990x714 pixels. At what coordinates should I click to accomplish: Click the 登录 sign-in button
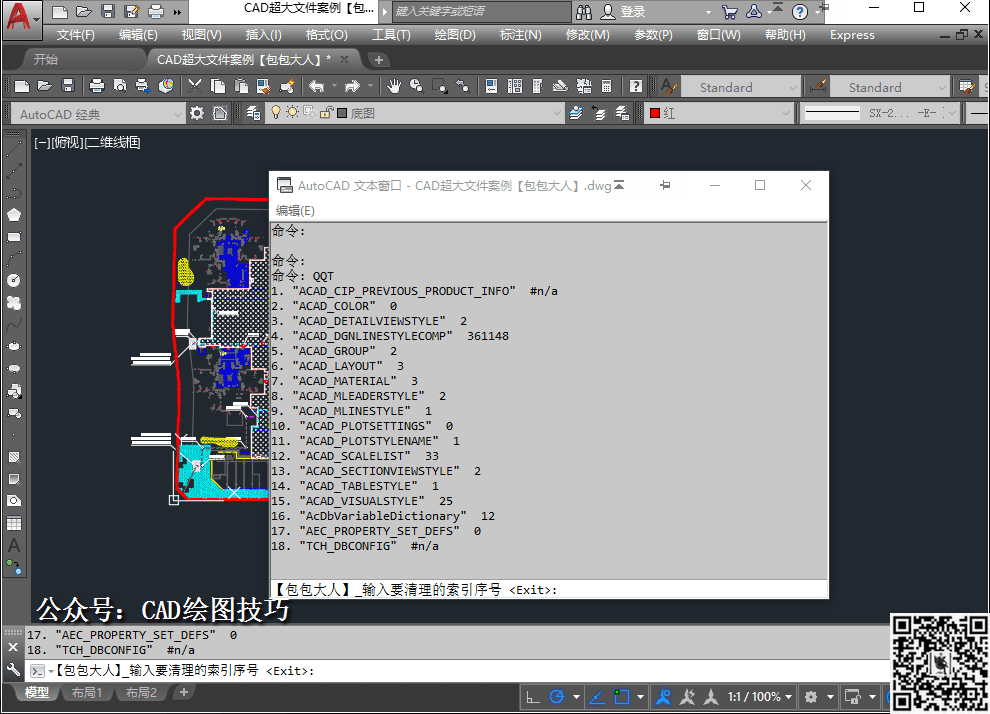pyautogui.click(x=623, y=11)
